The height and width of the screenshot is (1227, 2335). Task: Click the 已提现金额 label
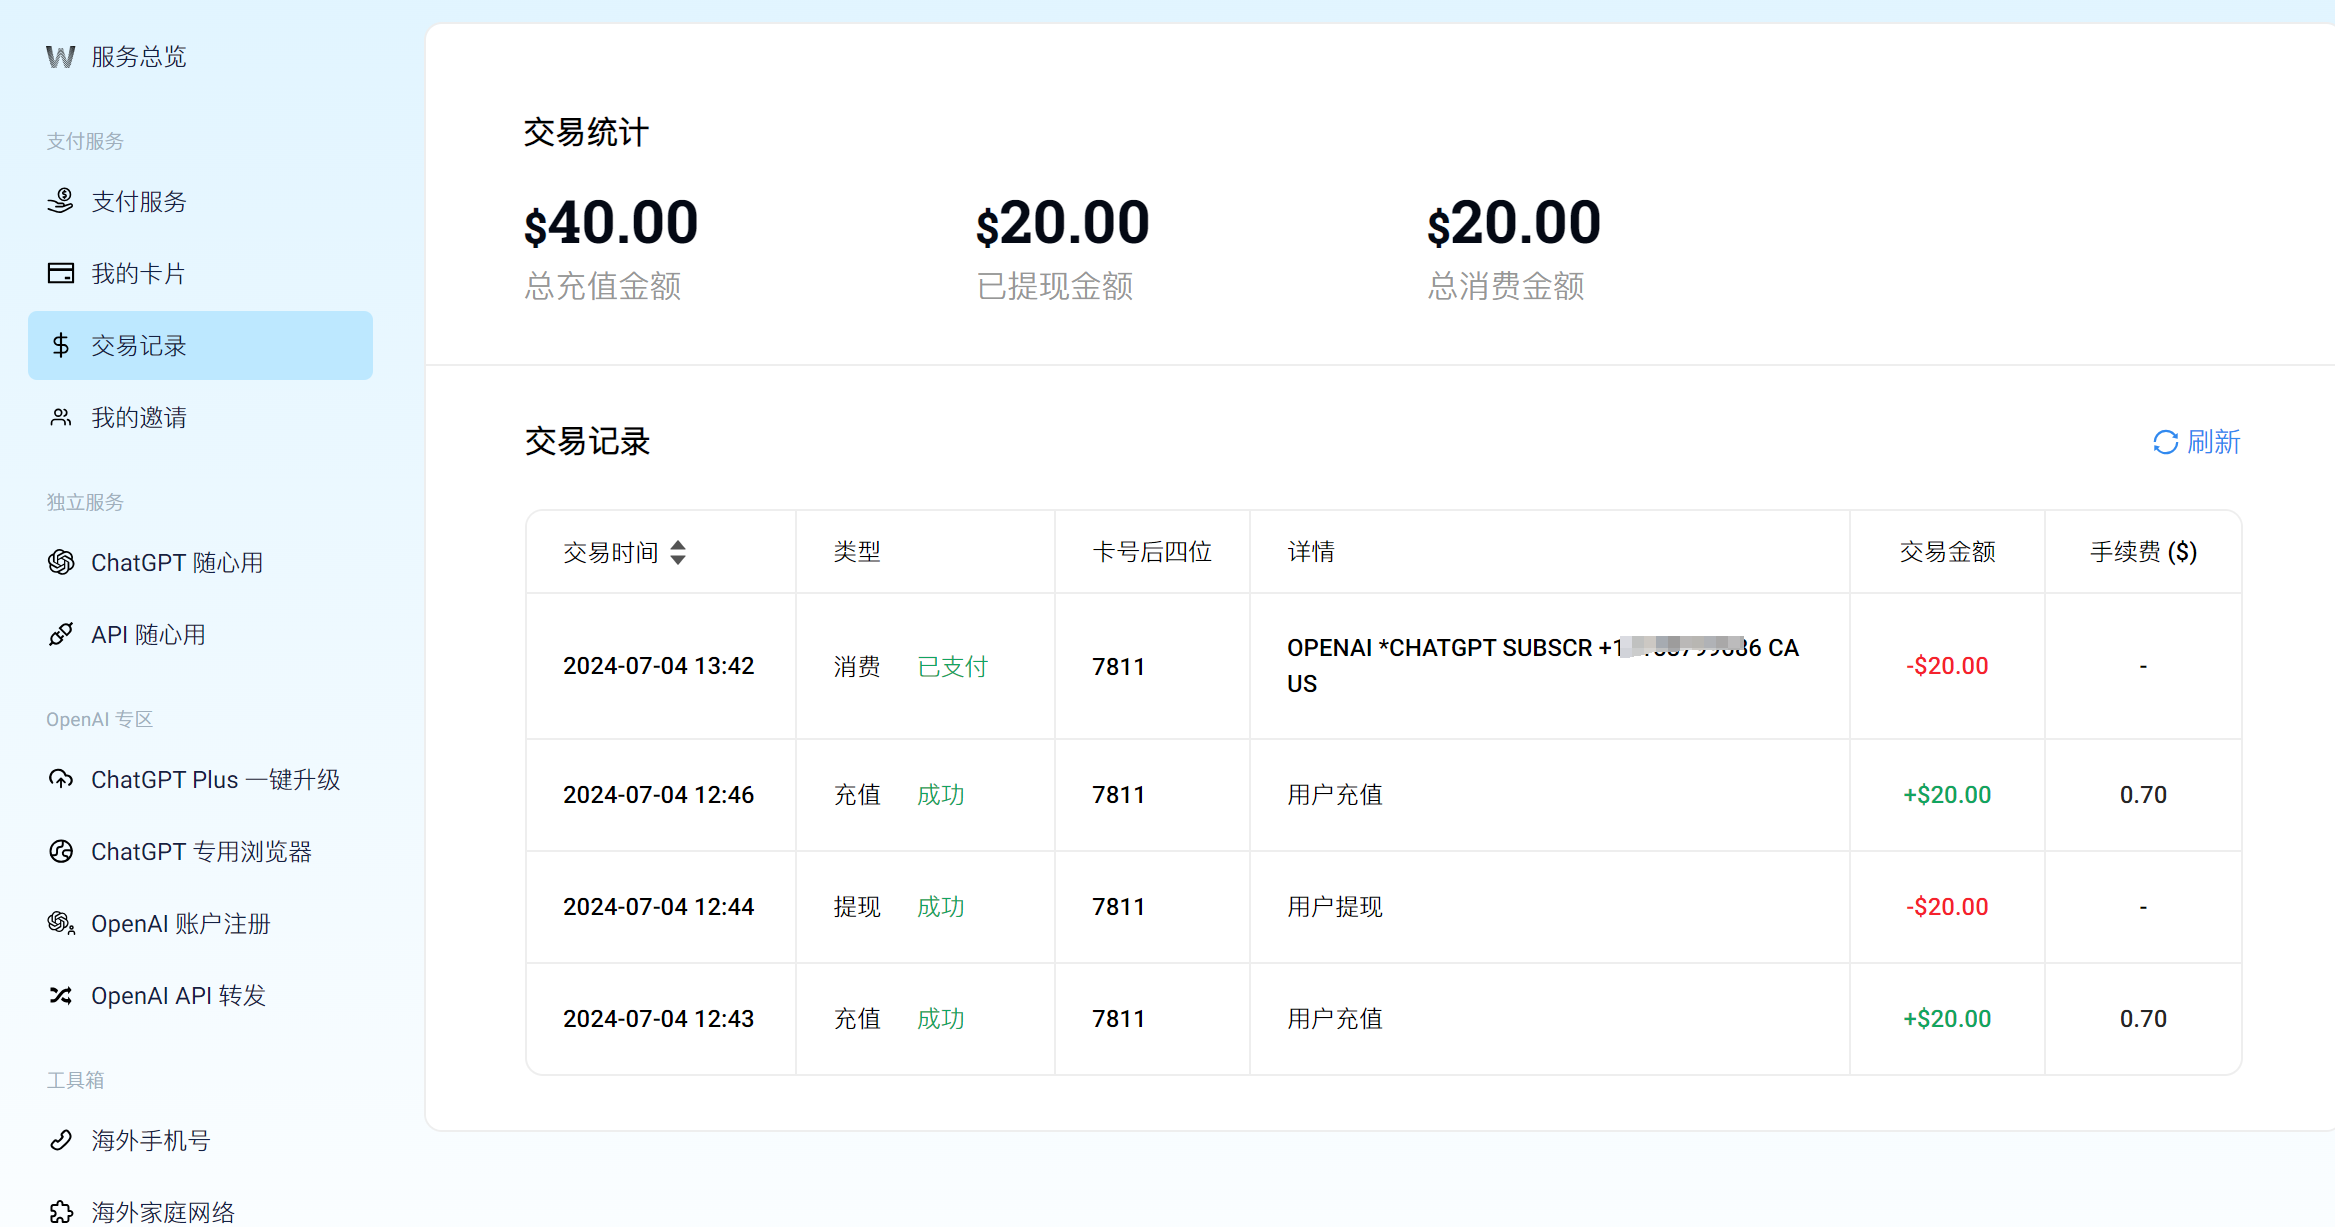1055,287
